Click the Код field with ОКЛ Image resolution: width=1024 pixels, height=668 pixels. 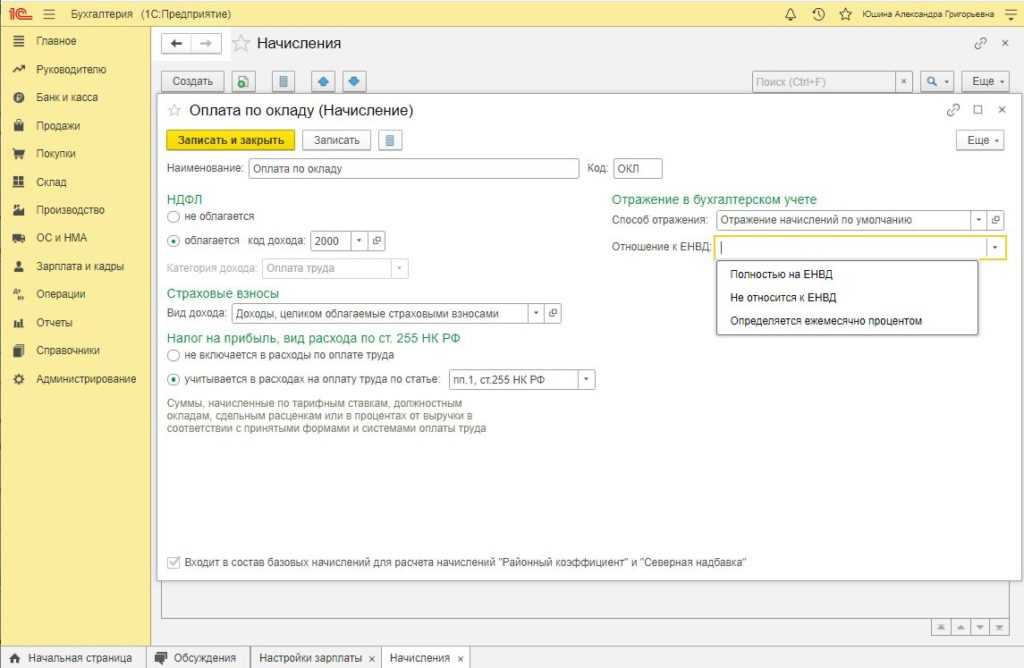click(637, 168)
